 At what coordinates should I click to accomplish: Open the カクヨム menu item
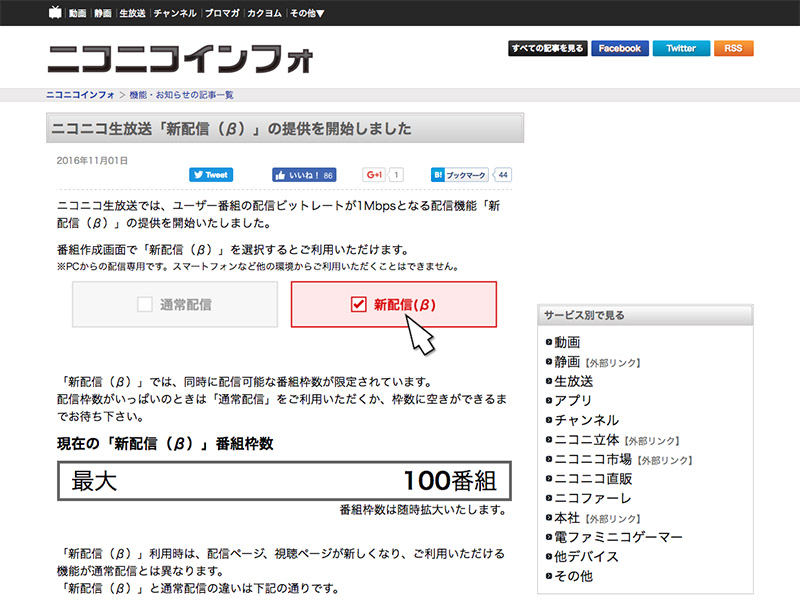tap(264, 13)
